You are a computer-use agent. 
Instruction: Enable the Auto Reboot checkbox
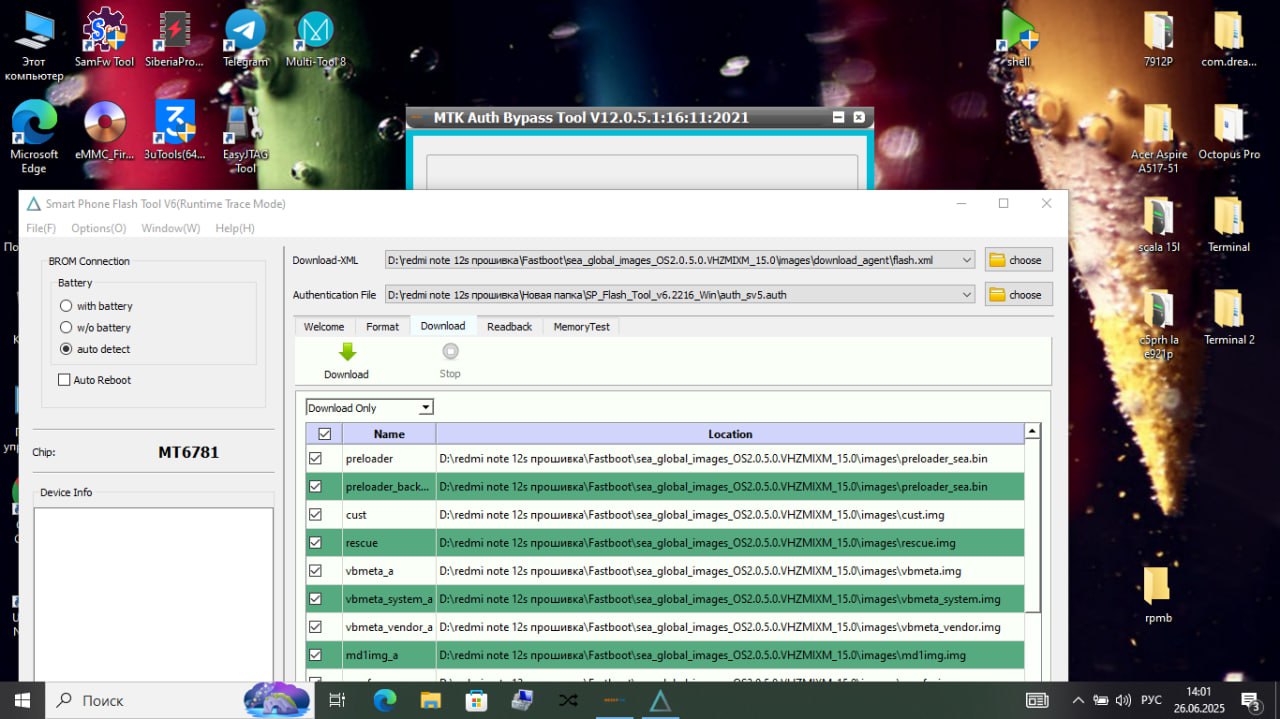pos(64,380)
